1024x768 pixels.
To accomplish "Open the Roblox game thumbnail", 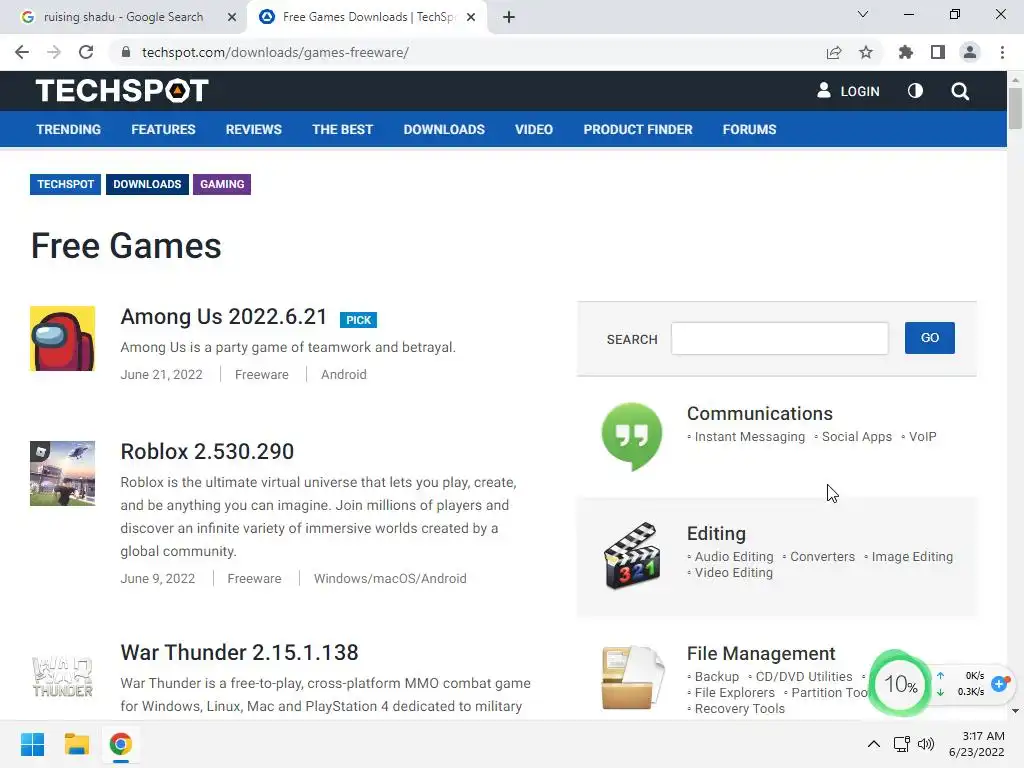I will click(x=63, y=473).
